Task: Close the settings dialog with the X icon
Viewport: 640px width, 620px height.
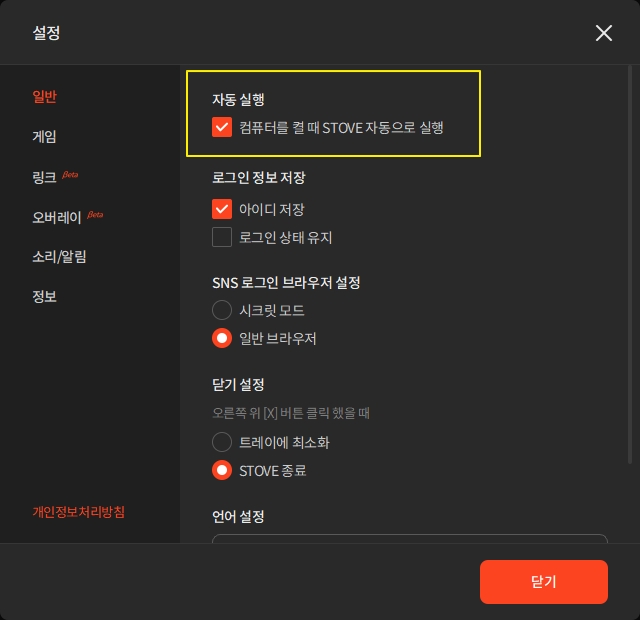Action: coord(603,33)
